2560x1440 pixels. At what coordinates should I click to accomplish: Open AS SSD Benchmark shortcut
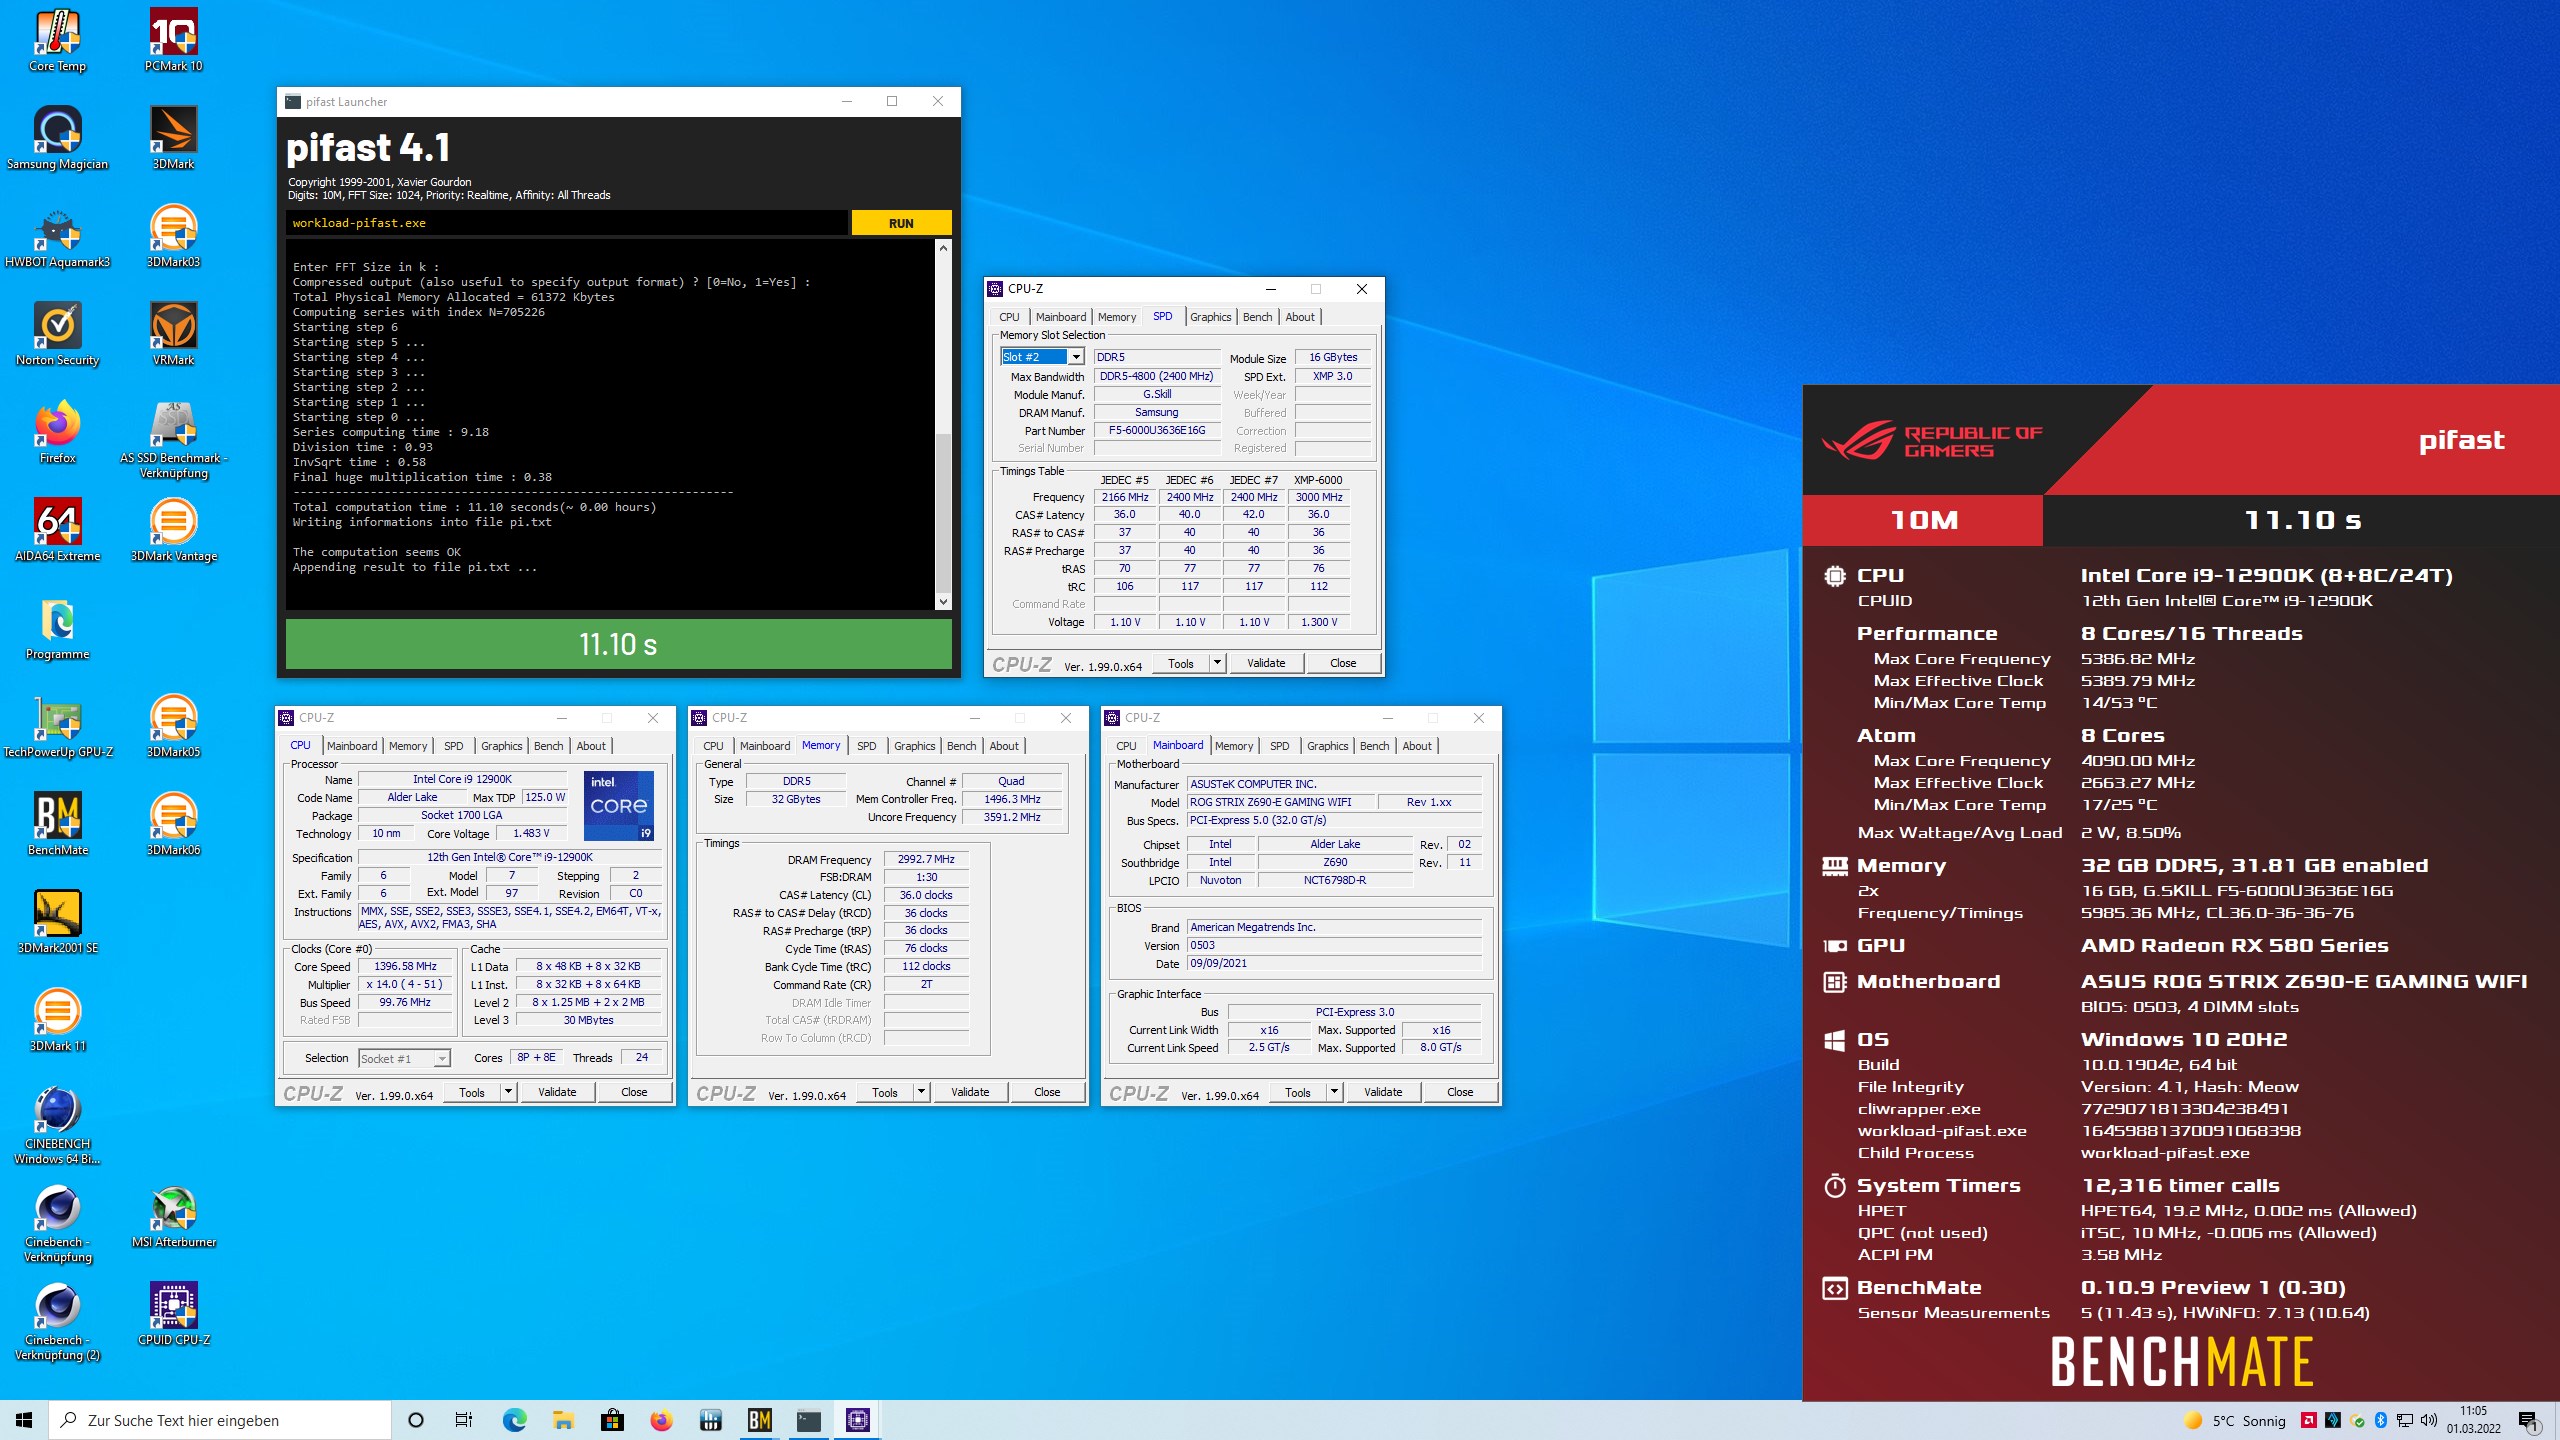(173, 440)
